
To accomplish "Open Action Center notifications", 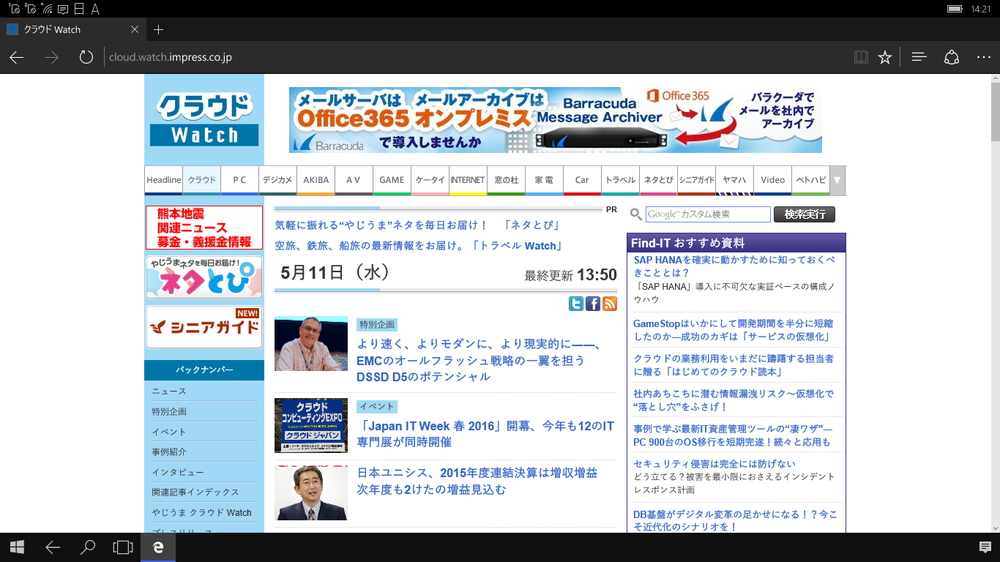I will [985, 547].
